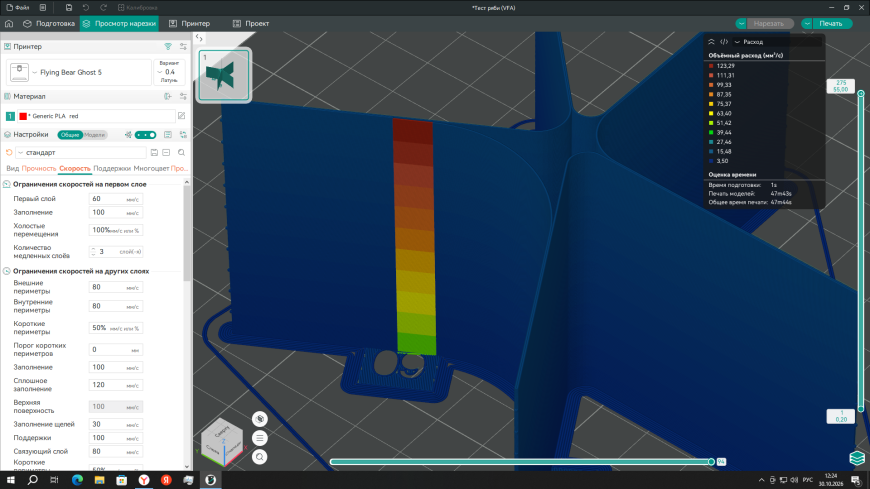870x489 pixels.
Task: Click the Печать button
Action: tap(831, 23)
